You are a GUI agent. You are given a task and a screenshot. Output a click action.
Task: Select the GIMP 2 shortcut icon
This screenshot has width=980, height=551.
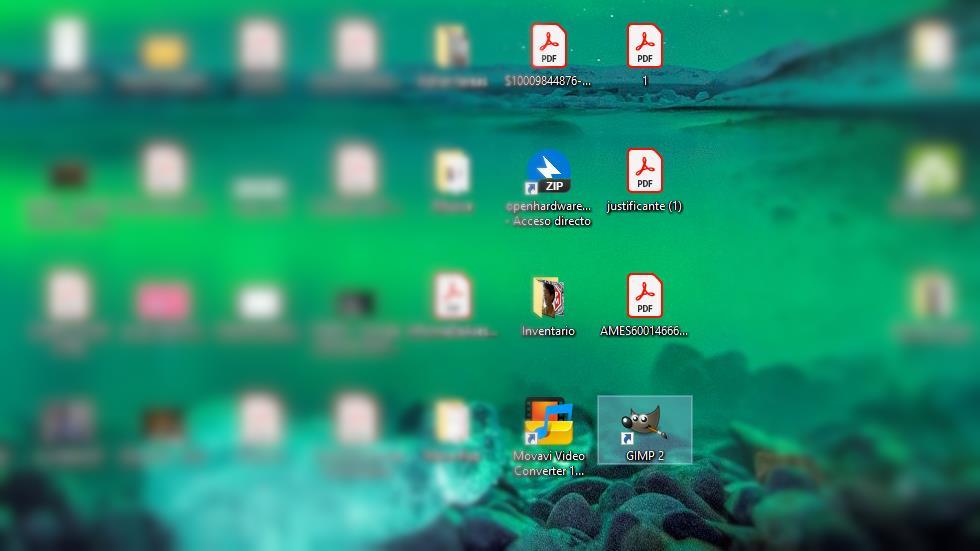[x=644, y=424]
